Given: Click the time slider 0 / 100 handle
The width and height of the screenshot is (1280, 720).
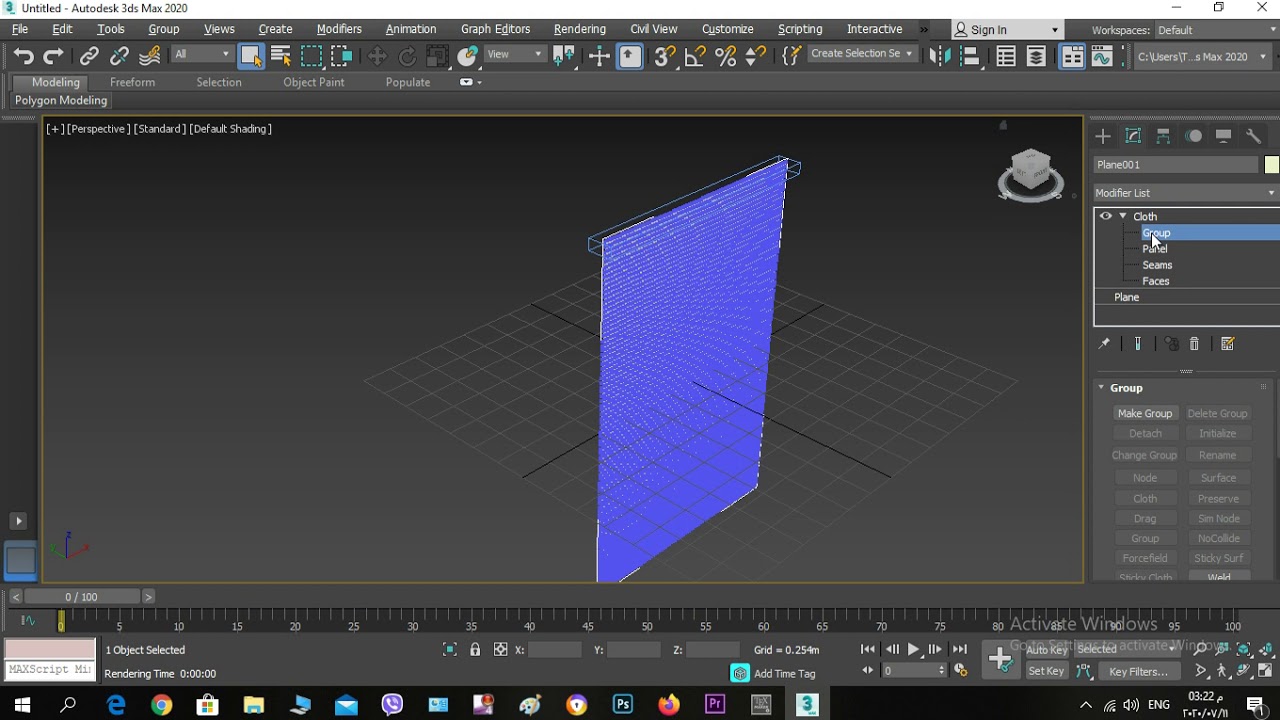Looking at the screenshot, I should 82,597.
